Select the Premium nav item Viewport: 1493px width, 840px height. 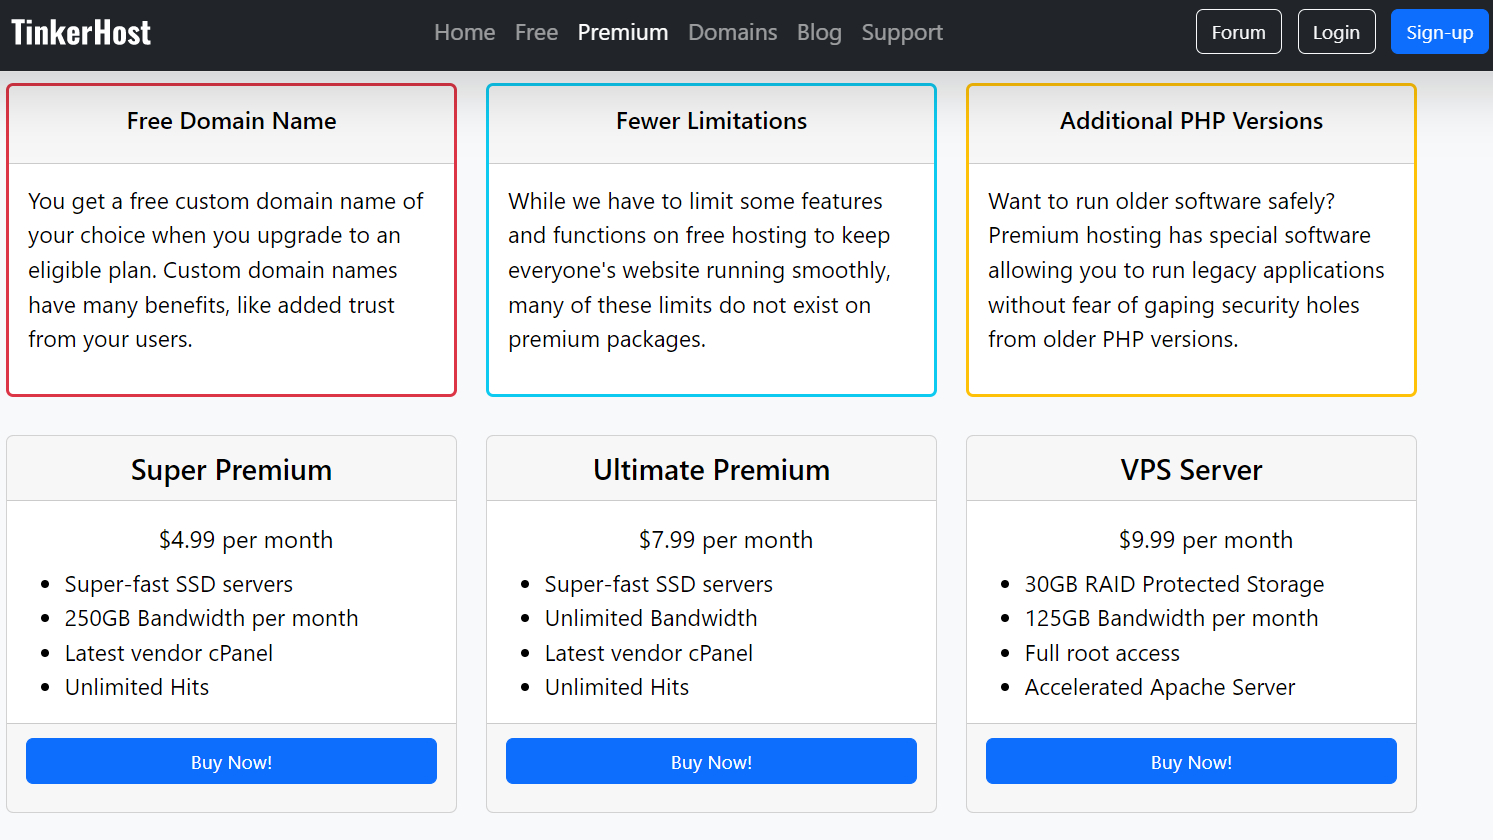point(623,32)
